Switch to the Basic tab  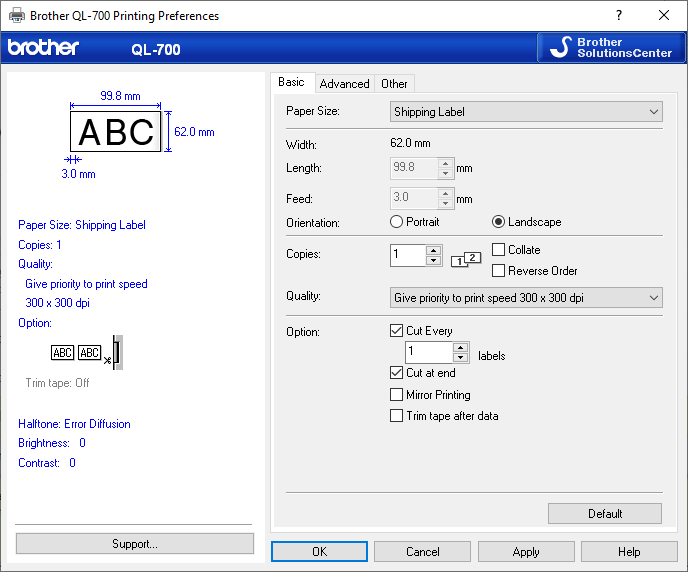point(291,82)
